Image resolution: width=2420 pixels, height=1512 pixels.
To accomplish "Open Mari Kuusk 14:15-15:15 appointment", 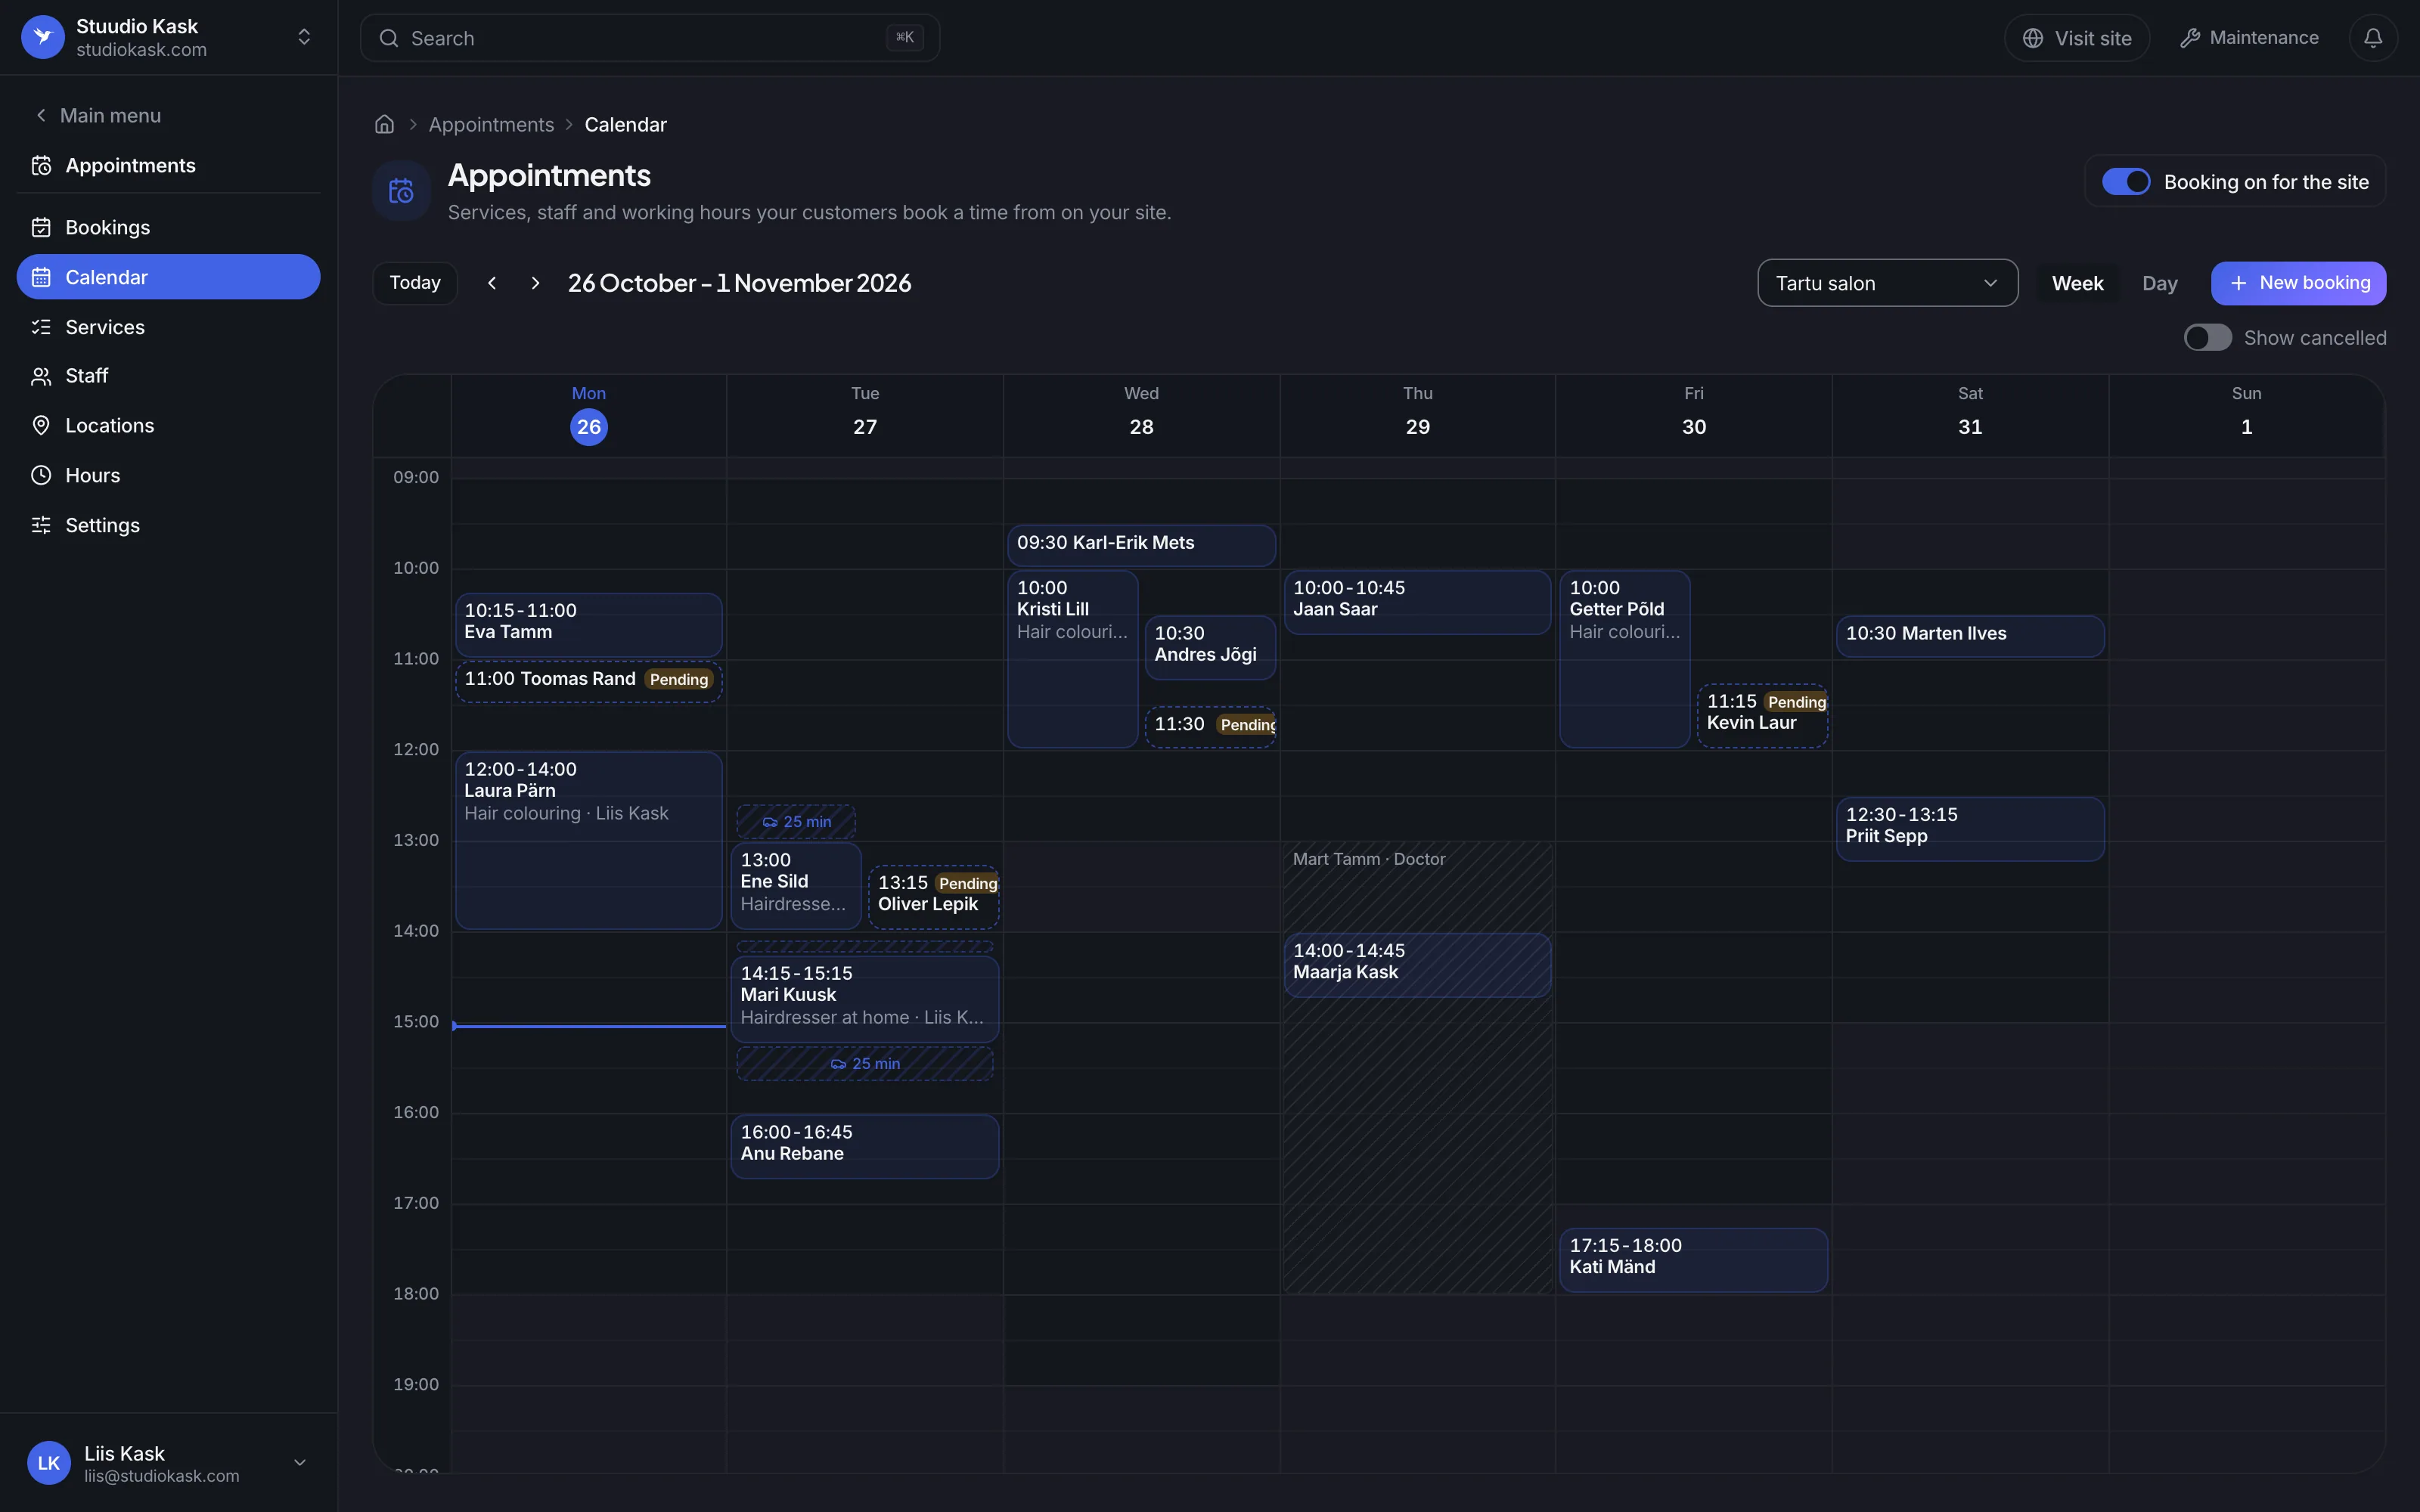I will coord(865,999).
